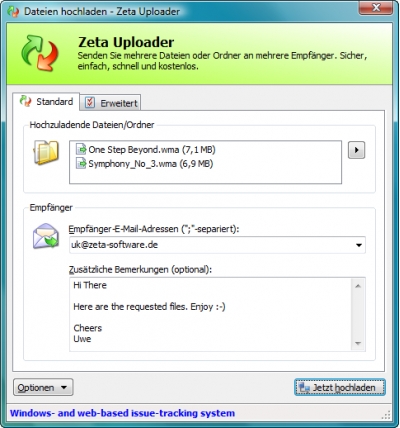Click the Jetzt hochladen button

point(340,387)
